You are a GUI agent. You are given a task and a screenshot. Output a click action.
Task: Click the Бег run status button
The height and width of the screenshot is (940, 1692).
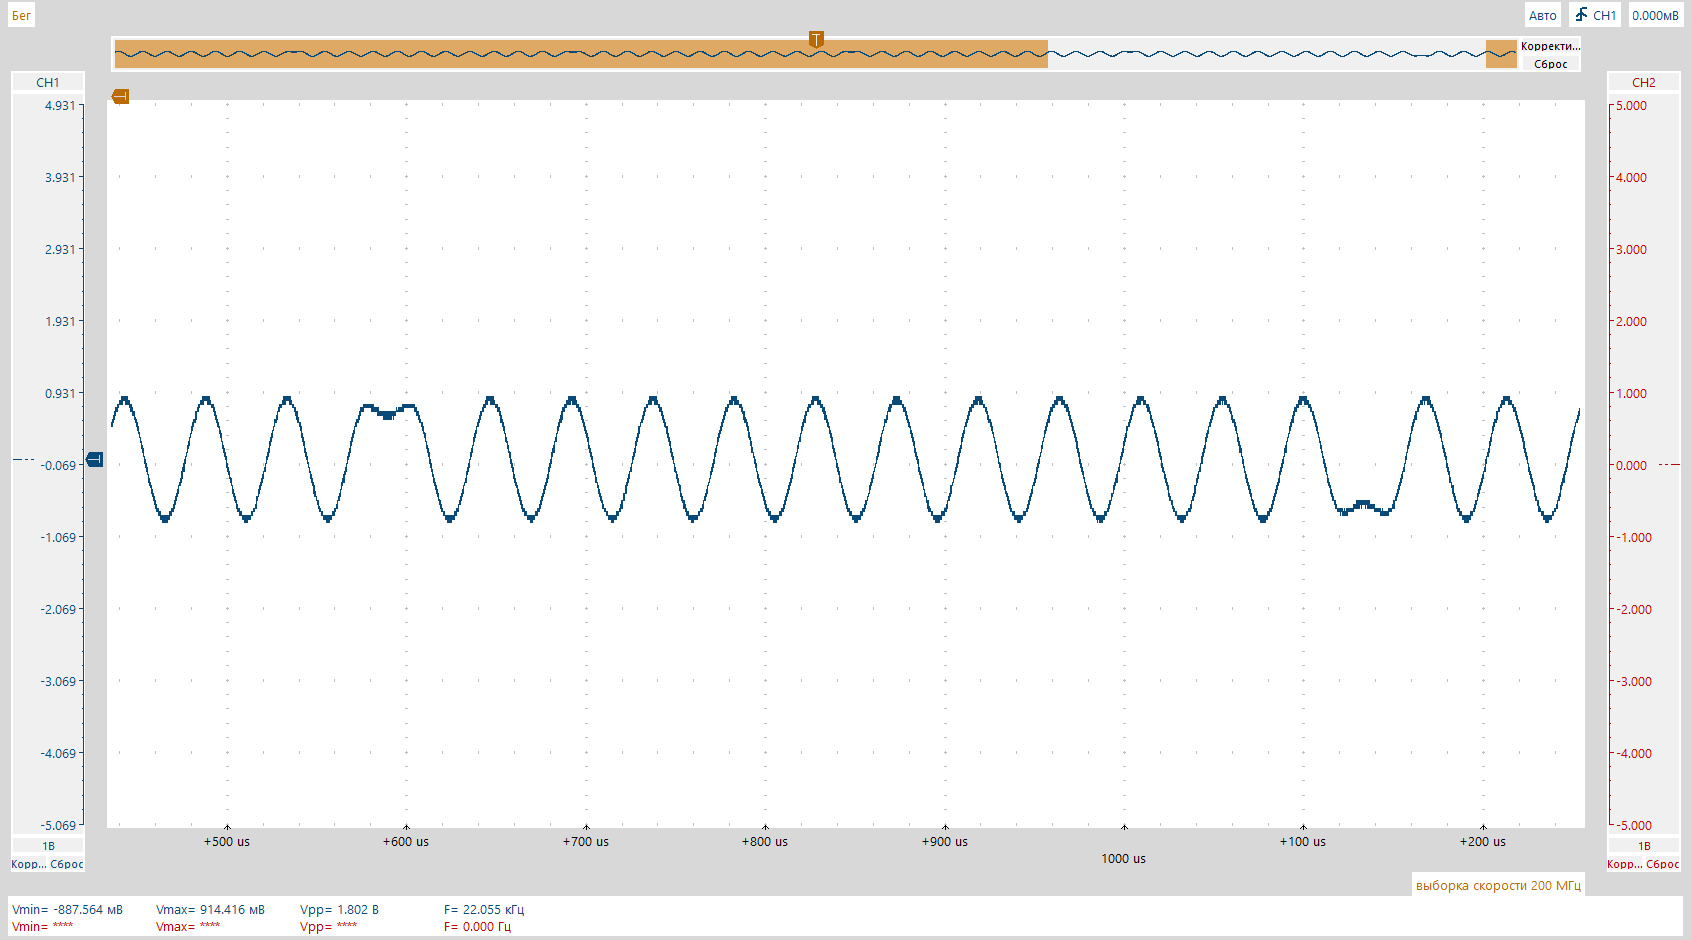coord(21,15)
